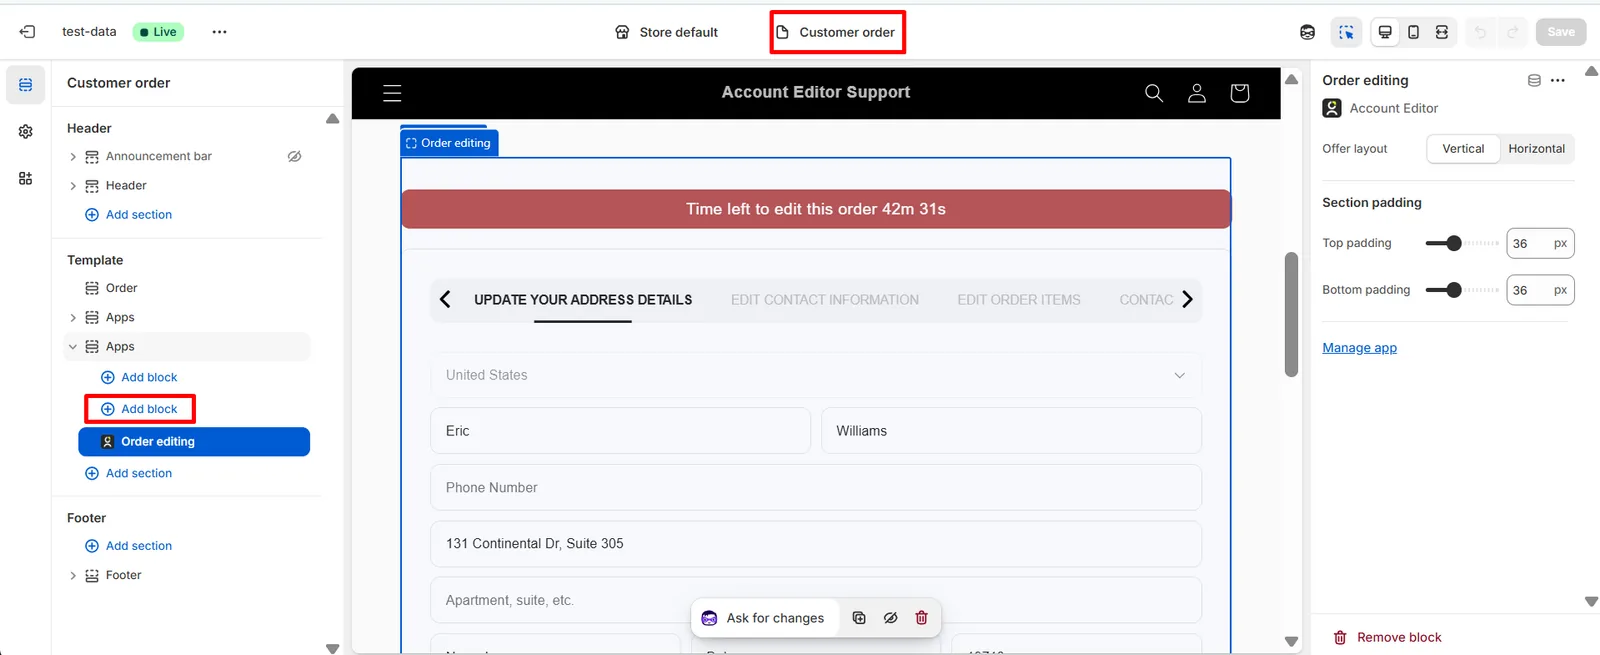The height and width of the screenshot is (655, 1600).
Task: Switch to fullscreen preview icon
Action: coord(1442,32)
